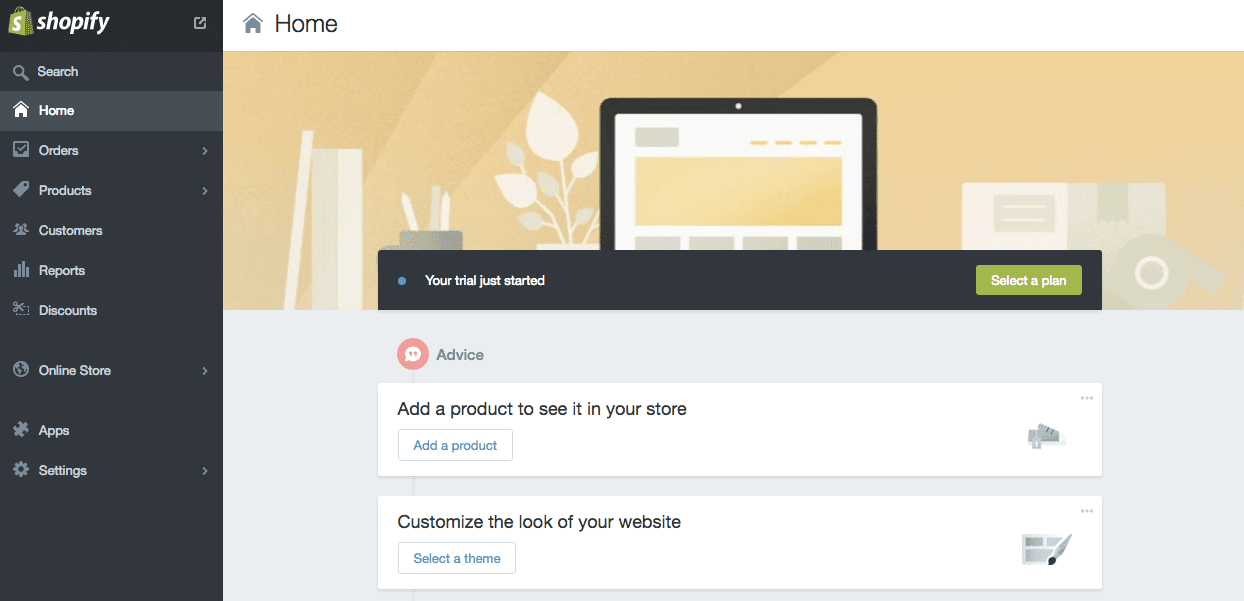
Task: Open Products from the sidebar
Action: (x=111, y=190)
